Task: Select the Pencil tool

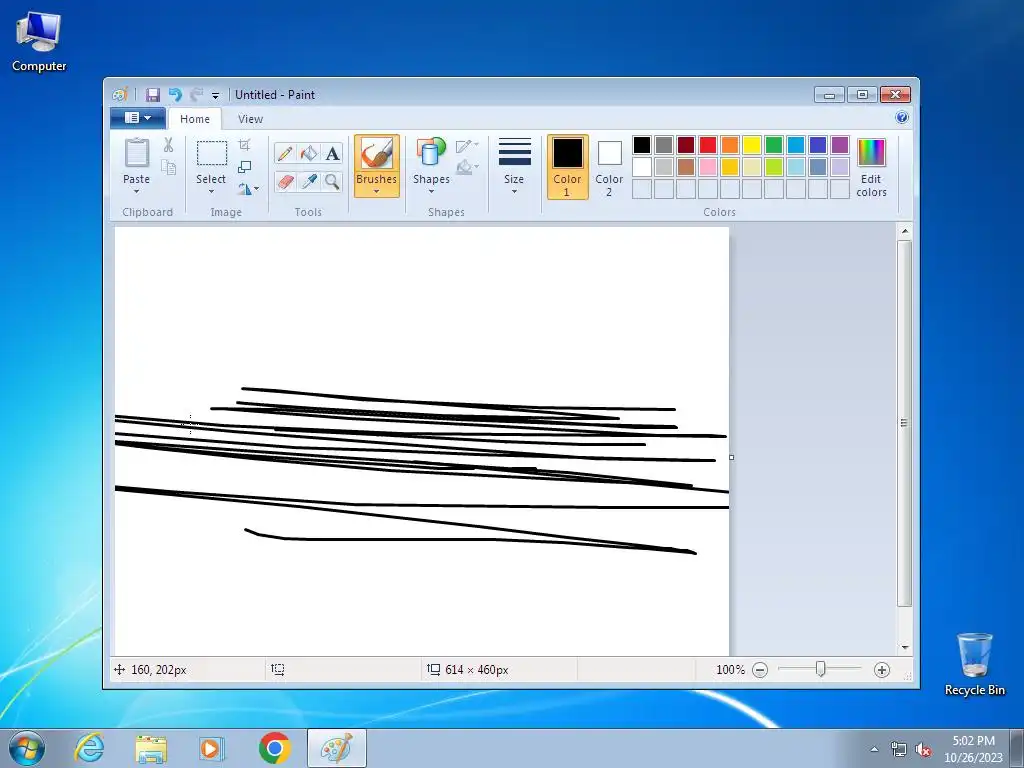Action: coord(285,154)
